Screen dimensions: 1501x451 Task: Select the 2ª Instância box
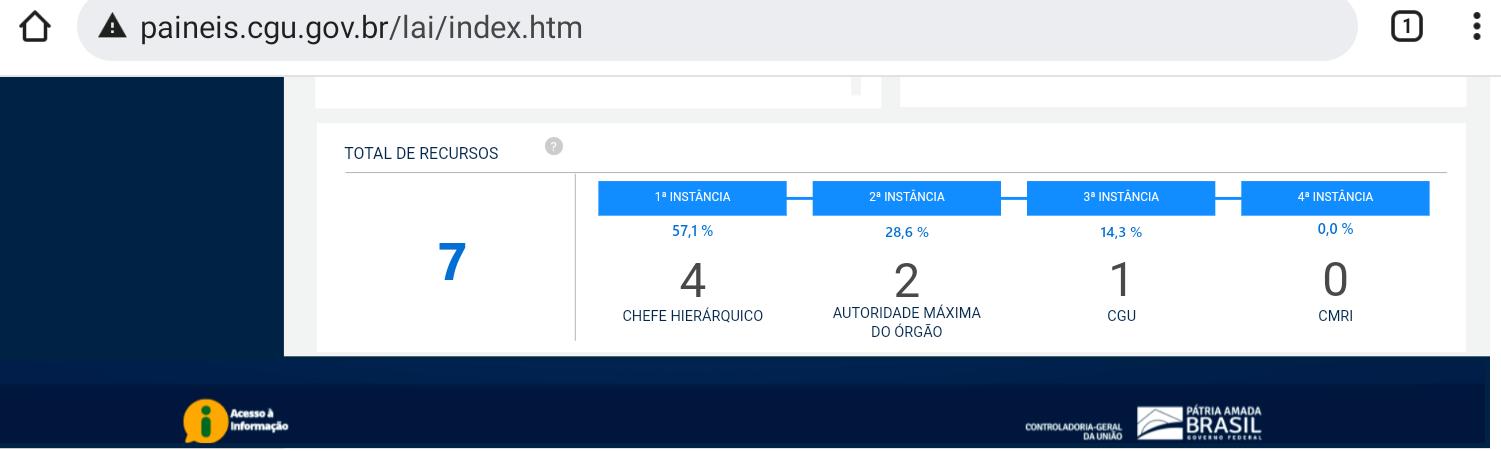click(906, 197)
